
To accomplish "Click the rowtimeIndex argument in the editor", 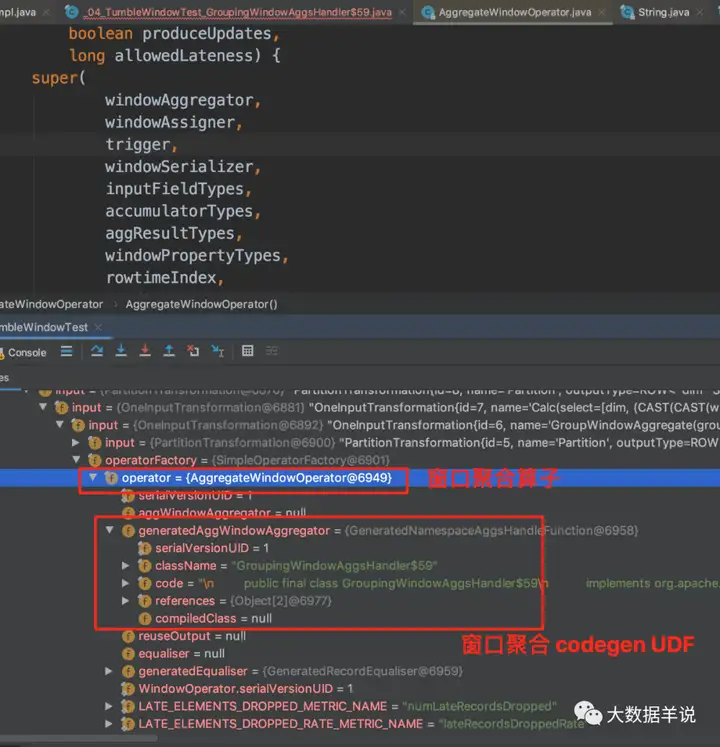I will [161, 278].
